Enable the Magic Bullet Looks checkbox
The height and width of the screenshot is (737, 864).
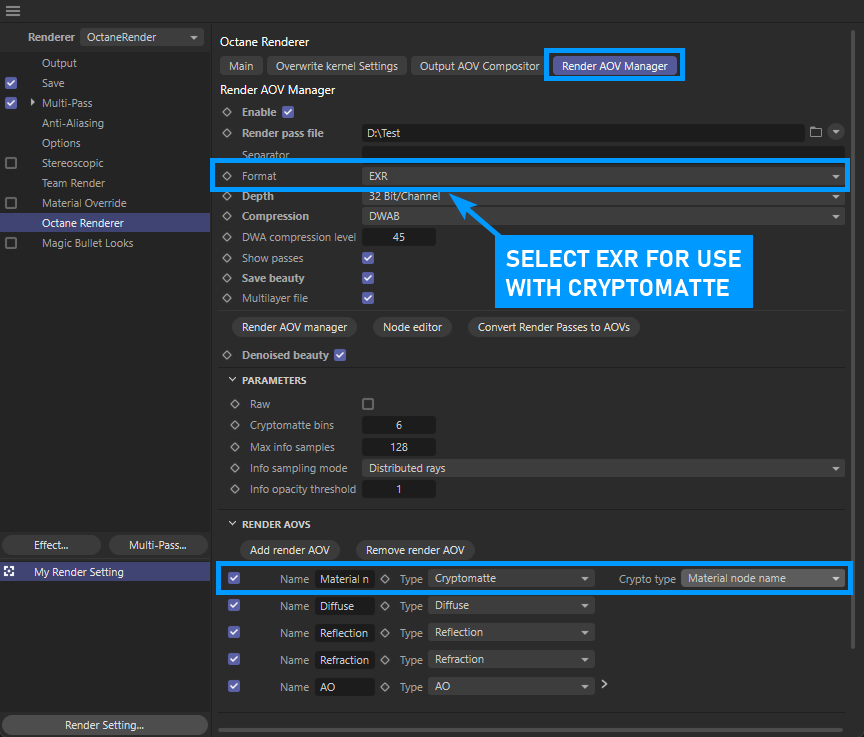click(x=11, y=243)
